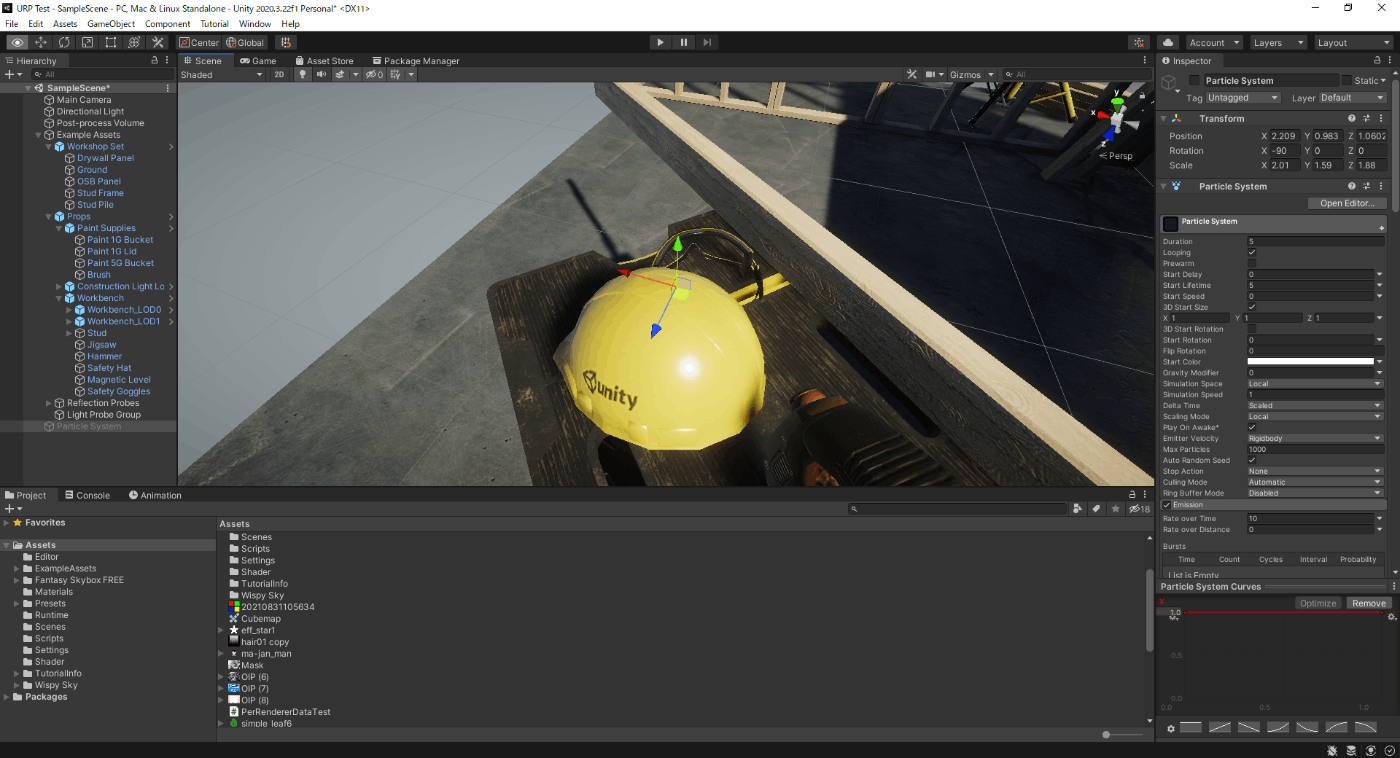1400x758 pixels.
Task: Click the Pause button
Action: coord(684,42)
